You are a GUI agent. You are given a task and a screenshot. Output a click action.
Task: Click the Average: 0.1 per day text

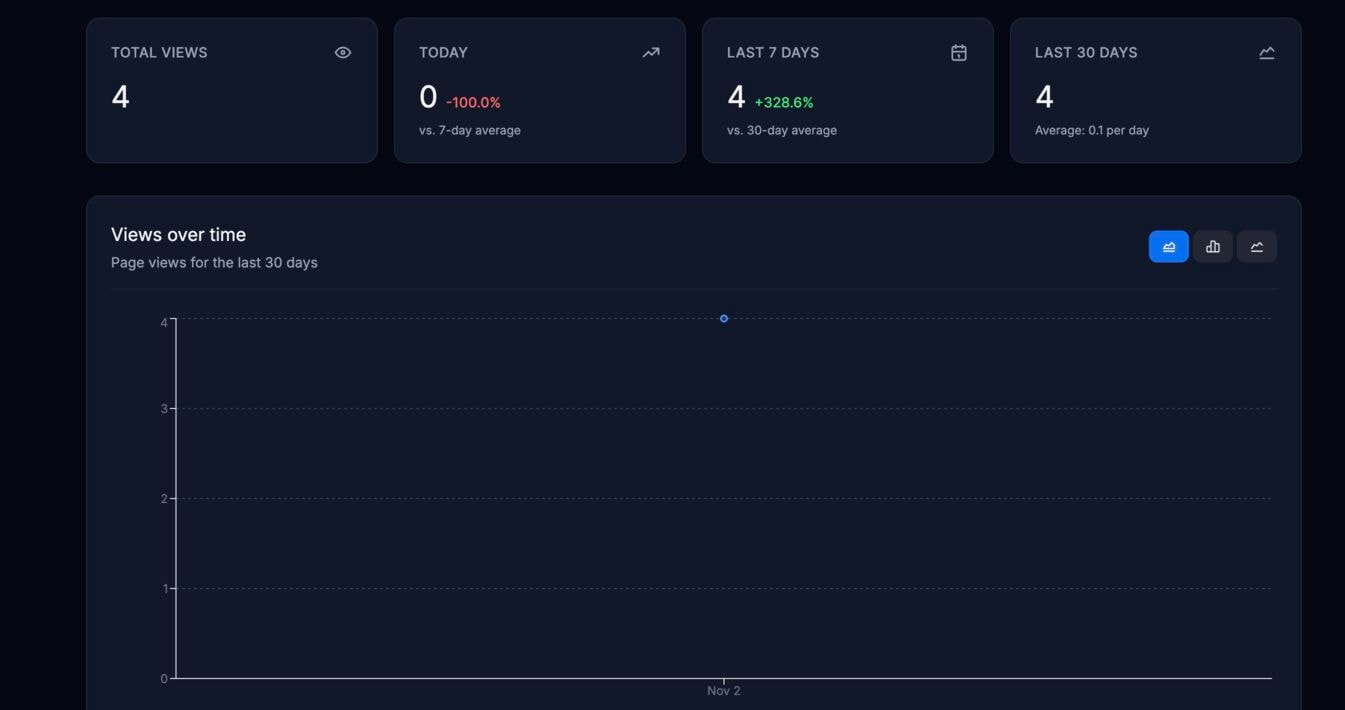click(x=1091, y=129)
